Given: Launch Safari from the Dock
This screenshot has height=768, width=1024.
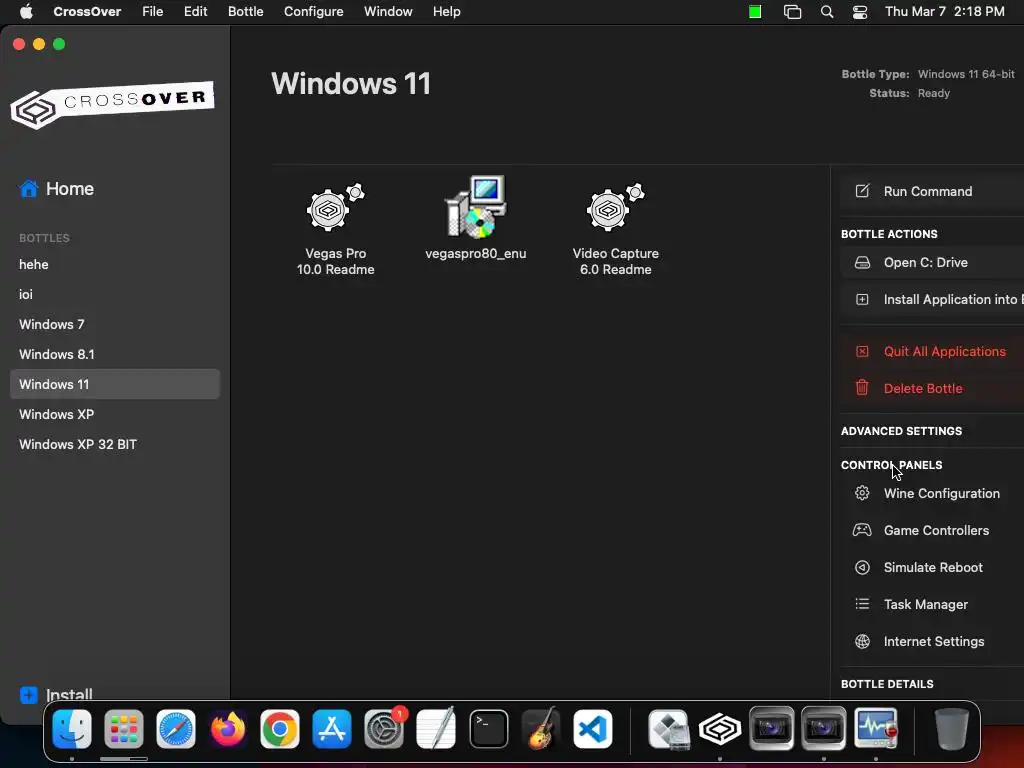Looking at the screenshot, I should click(176, 729).
